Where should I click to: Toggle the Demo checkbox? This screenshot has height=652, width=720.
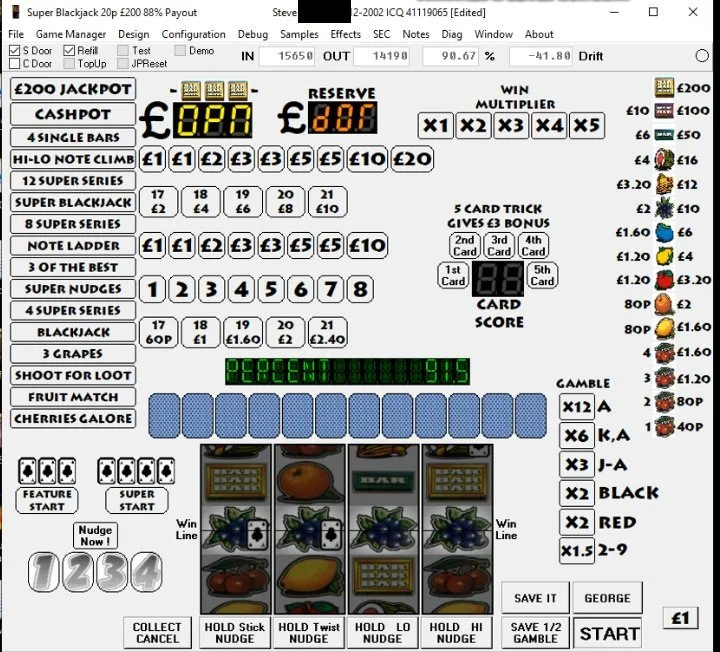180,51
